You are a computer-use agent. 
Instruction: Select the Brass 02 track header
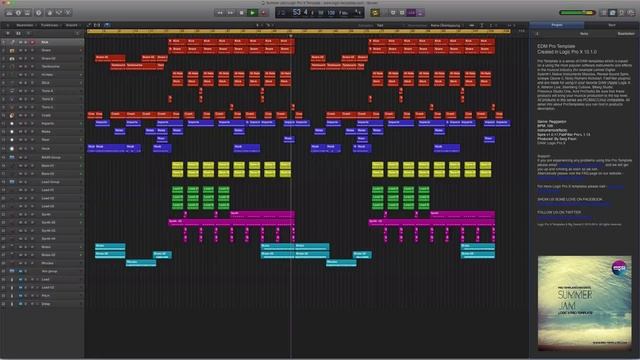(42, 255)
